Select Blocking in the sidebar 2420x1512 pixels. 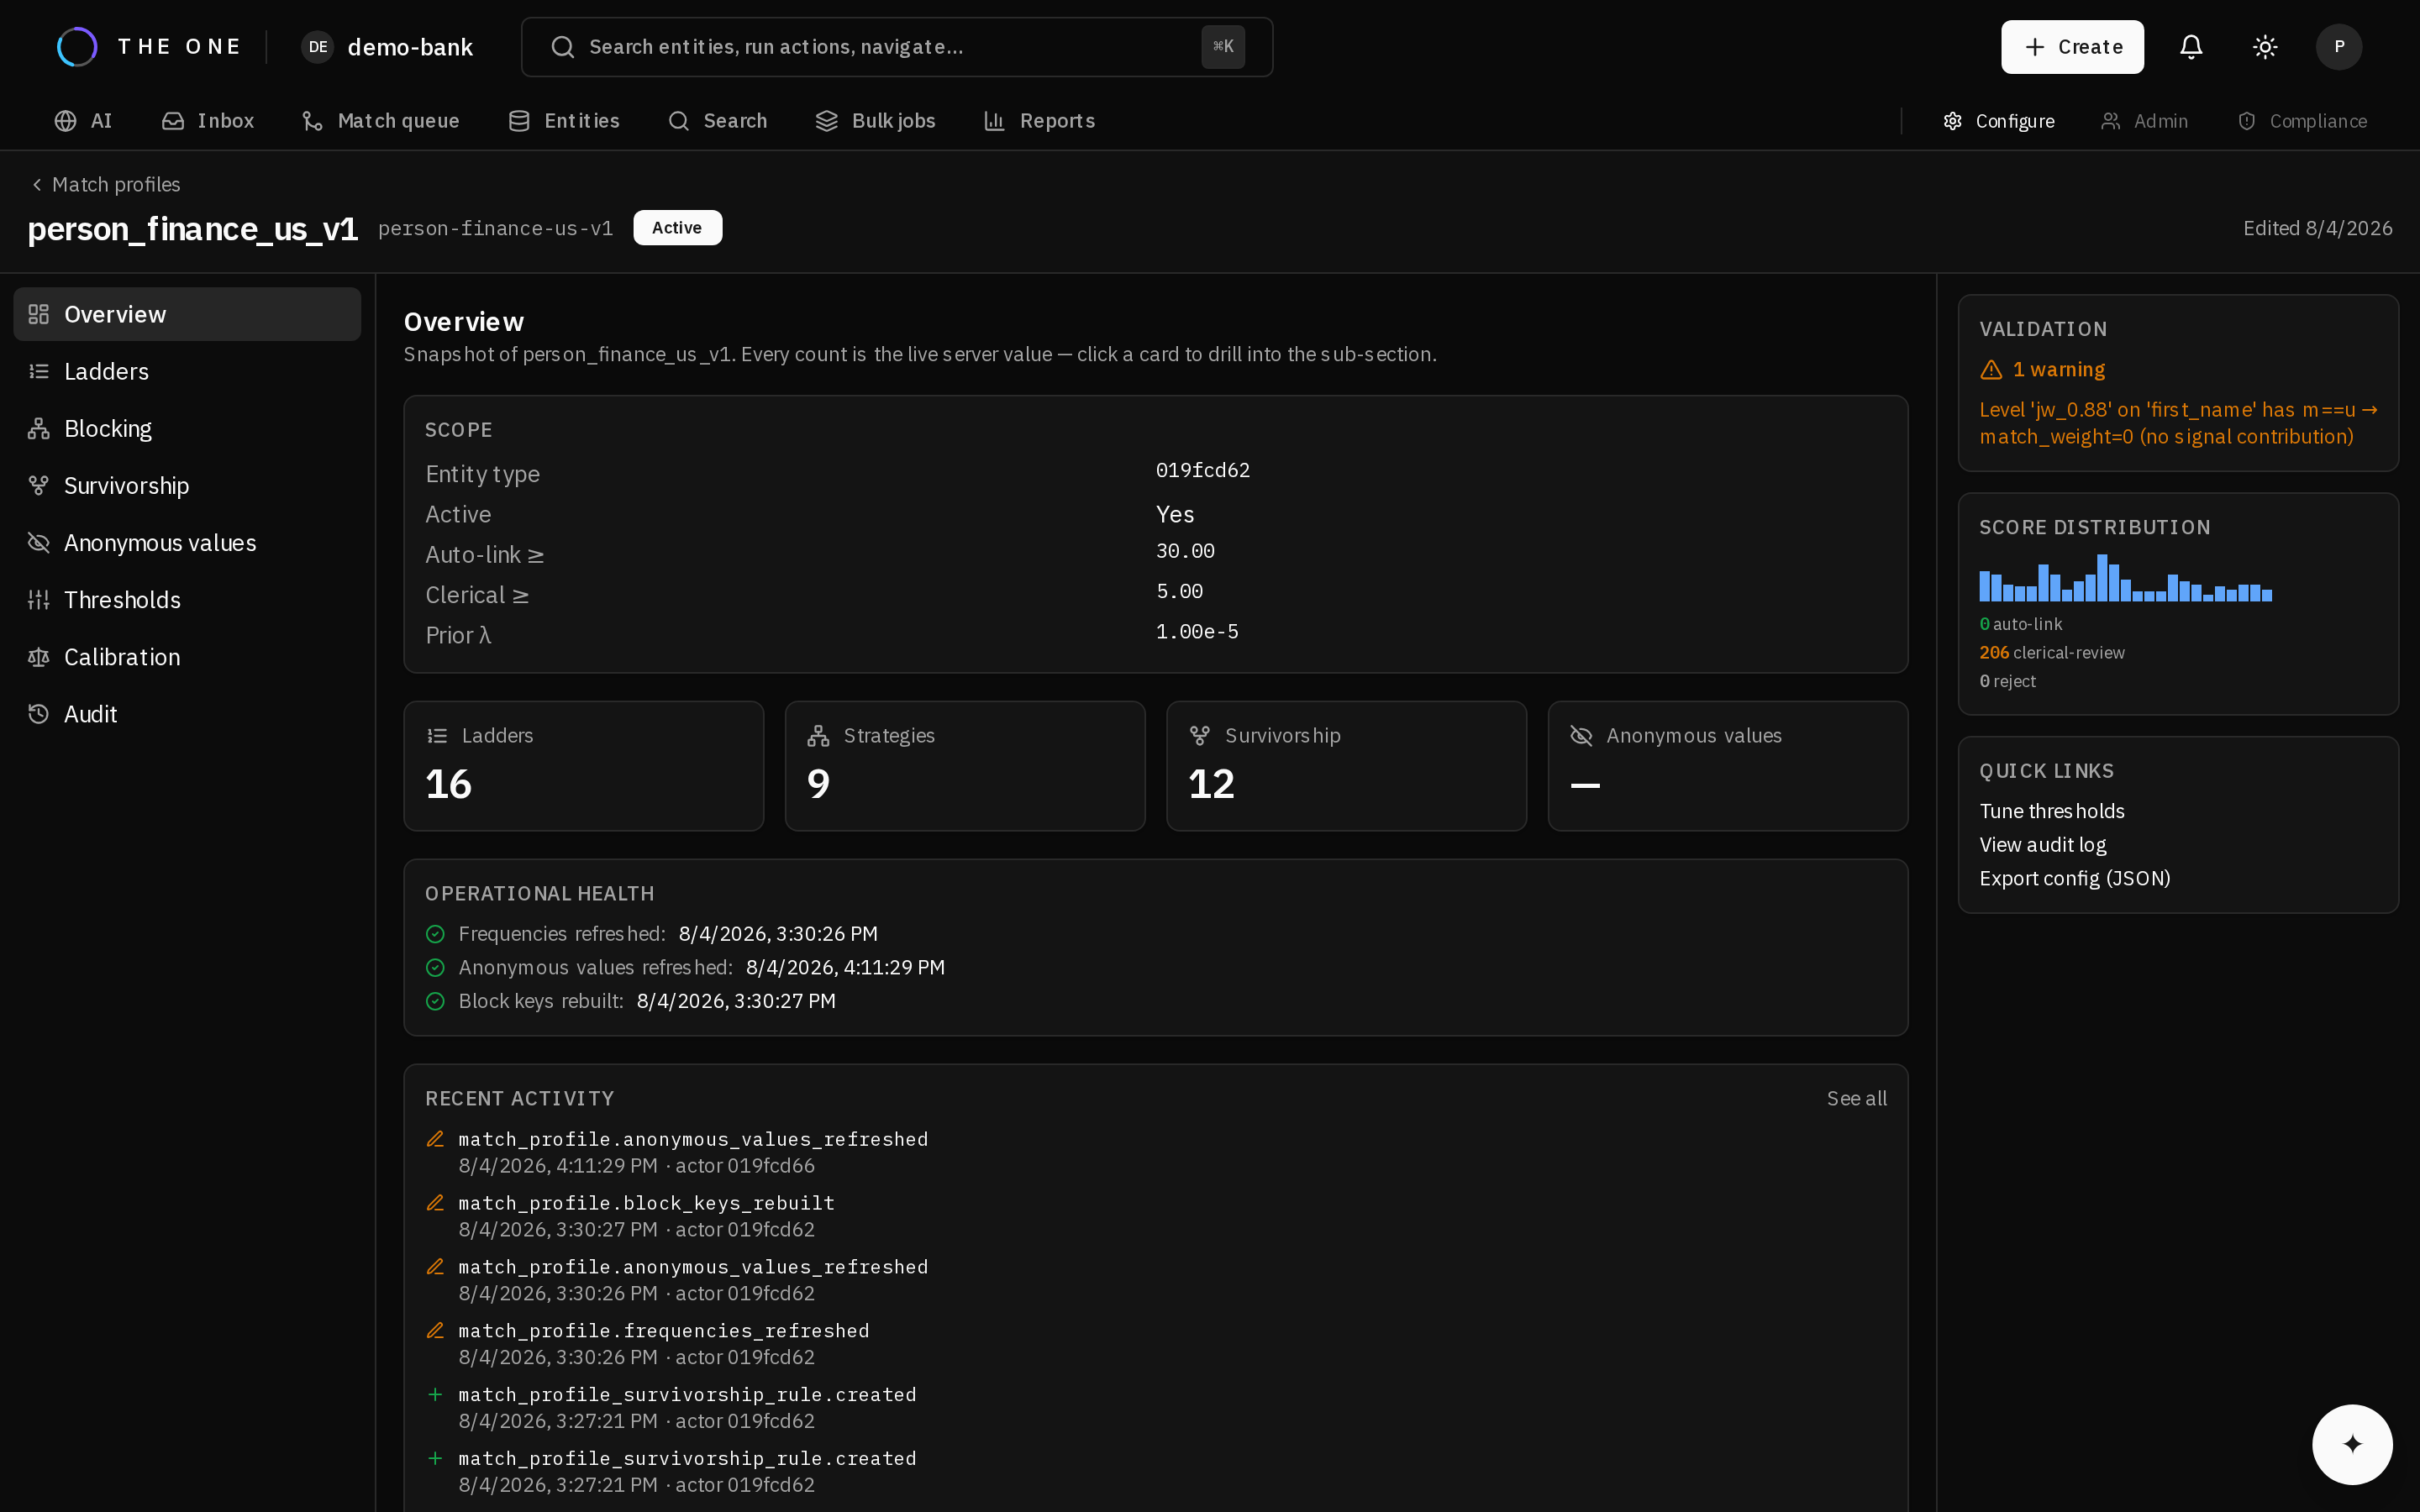pyautogui.click(x=187, y=429)
